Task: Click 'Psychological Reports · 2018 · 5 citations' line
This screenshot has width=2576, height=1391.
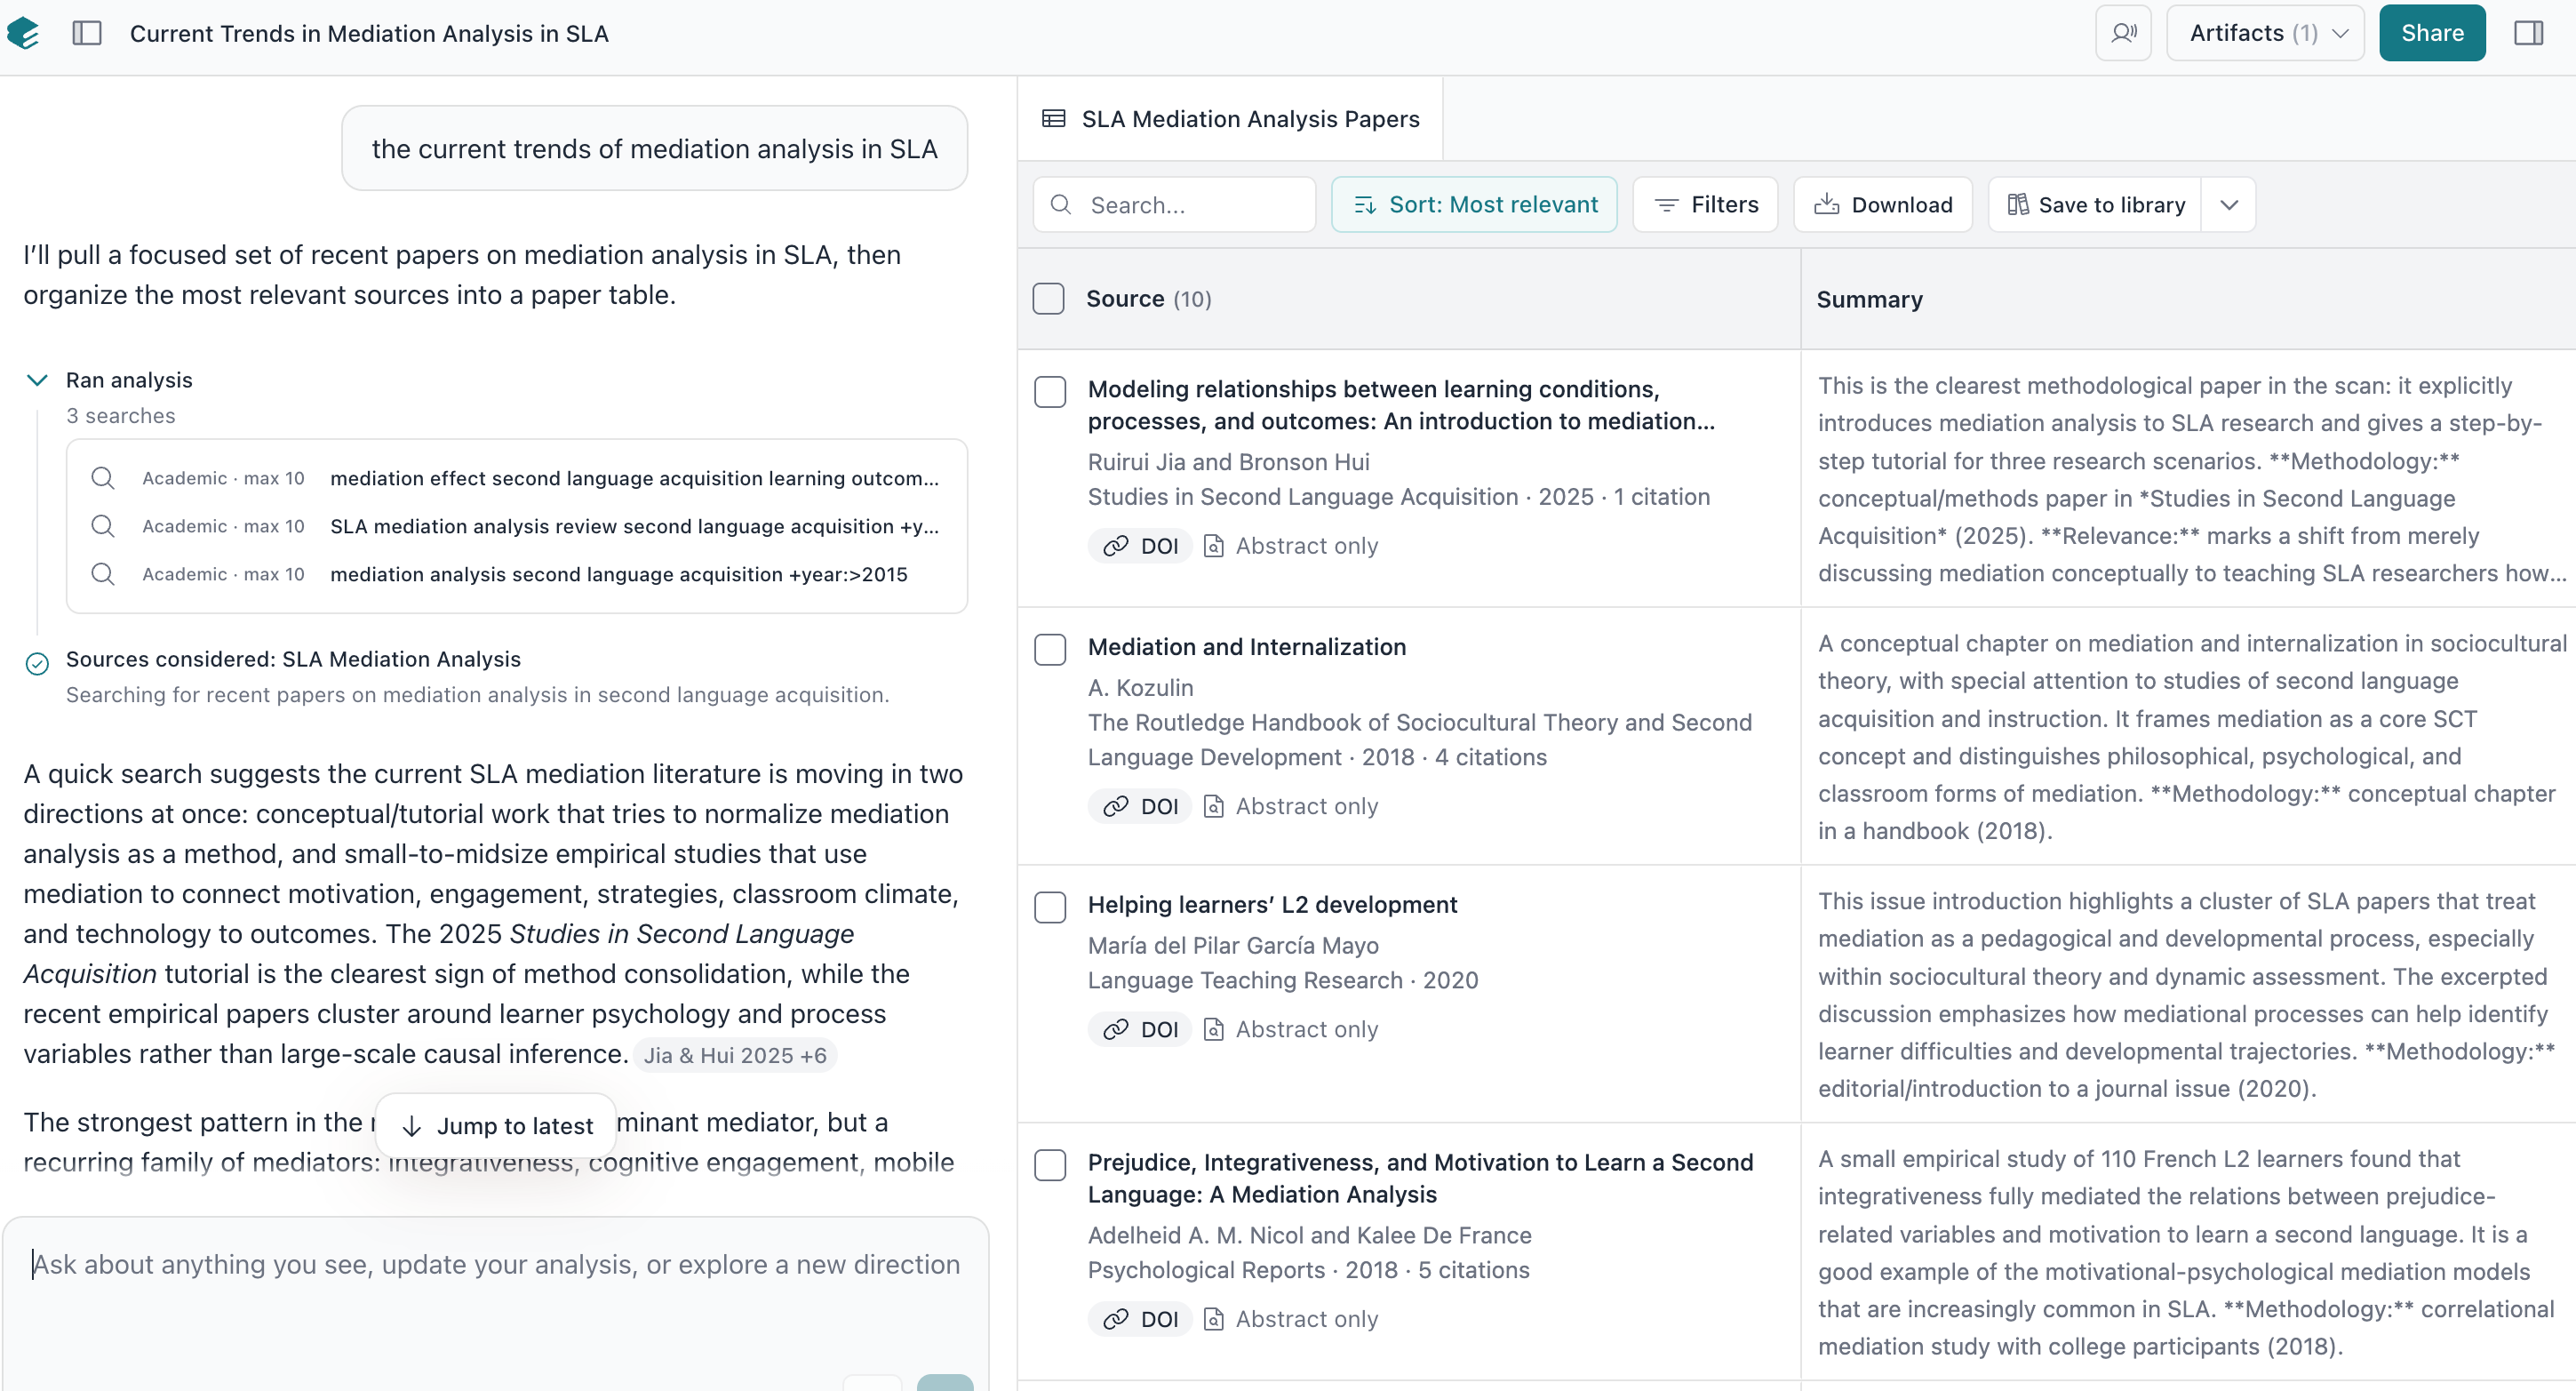Action: (x=1308, y=1270)
